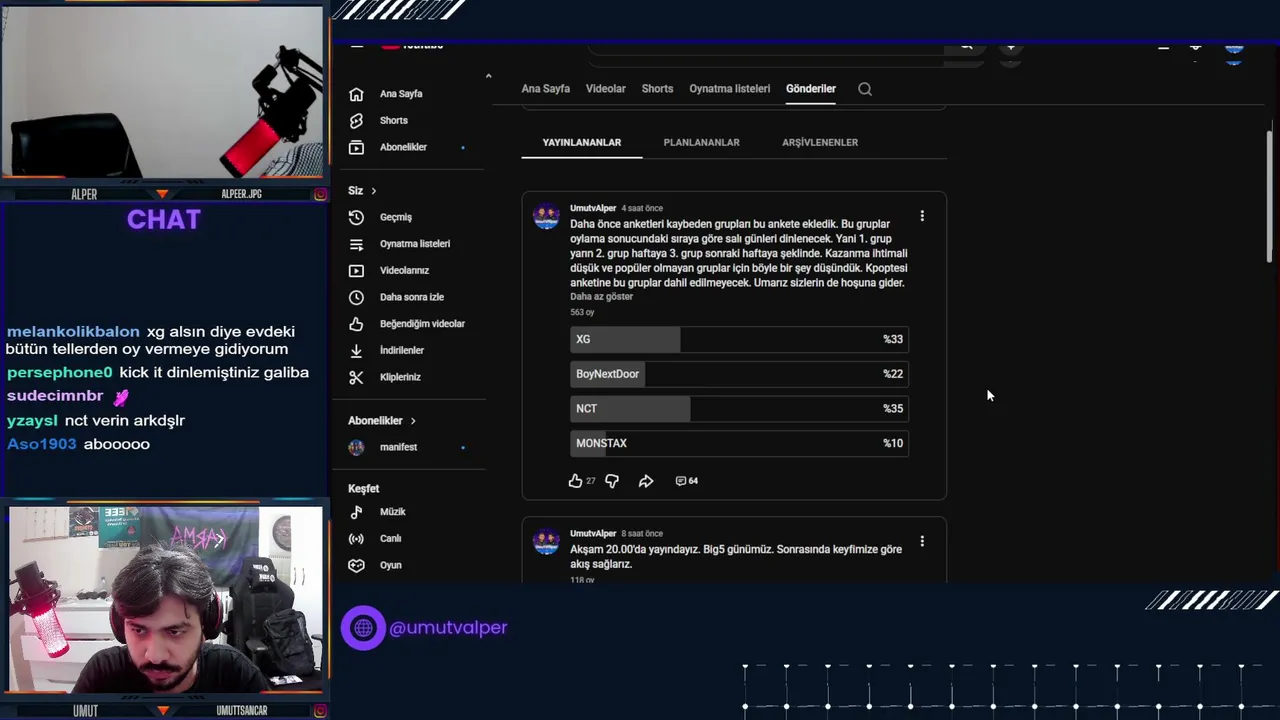
Task: Click the Keşfet section heading
Action: pyautogui.click(x=363, y=489)
